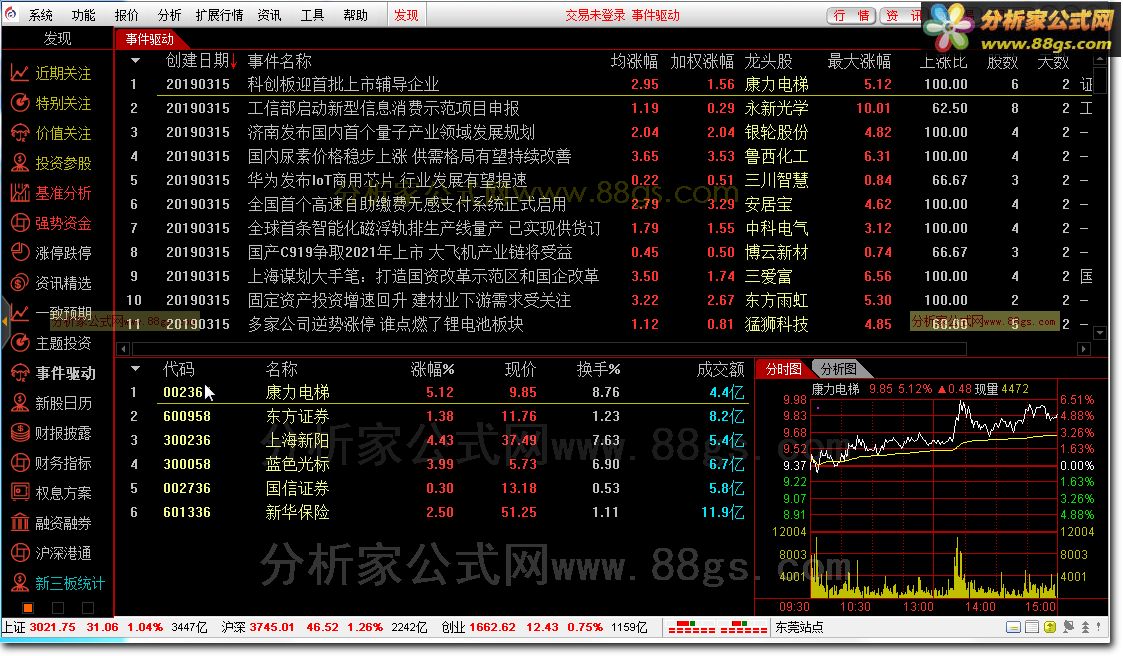This screenshot has height=656, width=1123.
Task: Select the second page square in sidebar
Action: tap(58, 608)
